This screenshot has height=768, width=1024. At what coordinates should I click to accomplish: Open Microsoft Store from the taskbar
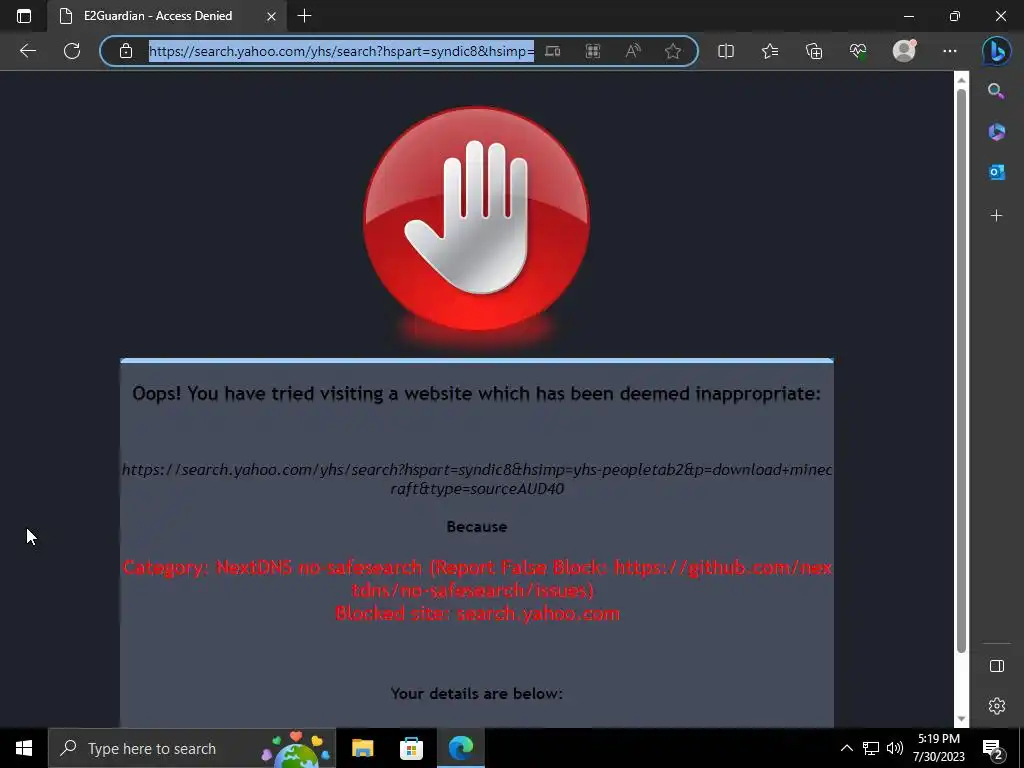[x=411, y=748]
